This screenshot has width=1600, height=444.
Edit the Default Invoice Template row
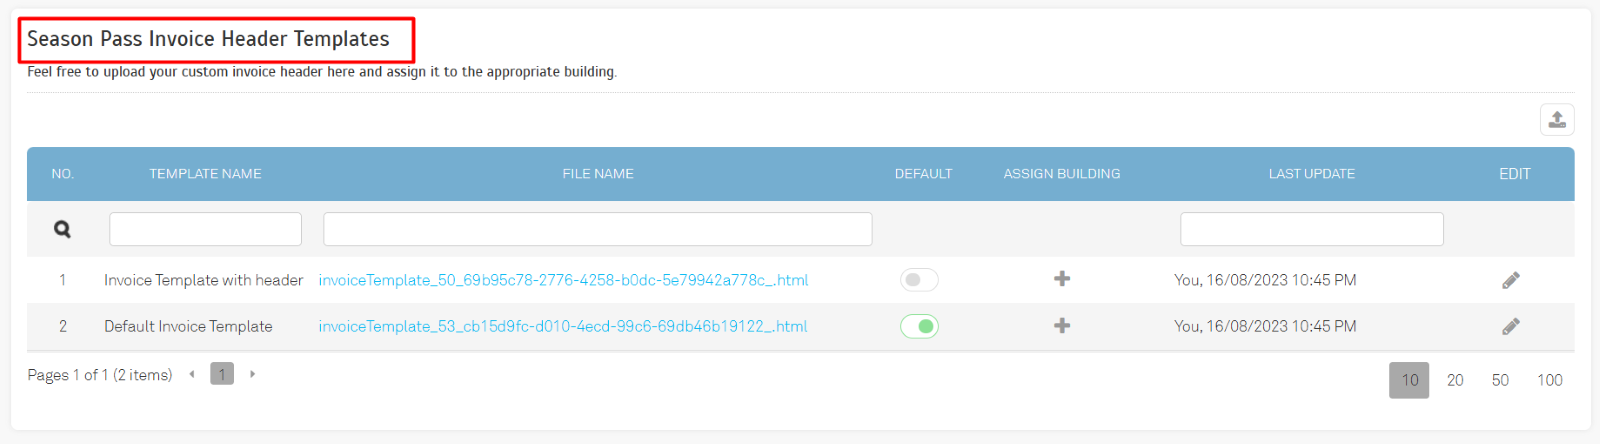tap(1510, 326)
